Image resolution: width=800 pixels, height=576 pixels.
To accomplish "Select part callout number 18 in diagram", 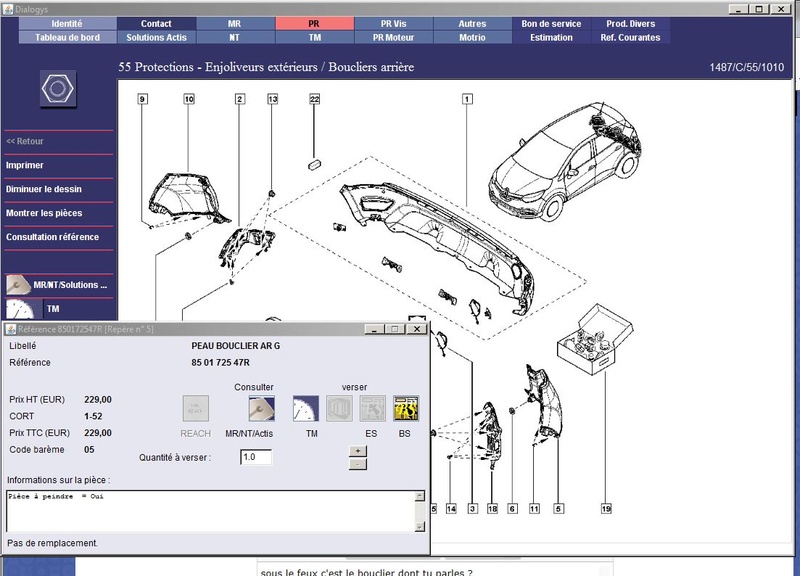I will (492, 509).
